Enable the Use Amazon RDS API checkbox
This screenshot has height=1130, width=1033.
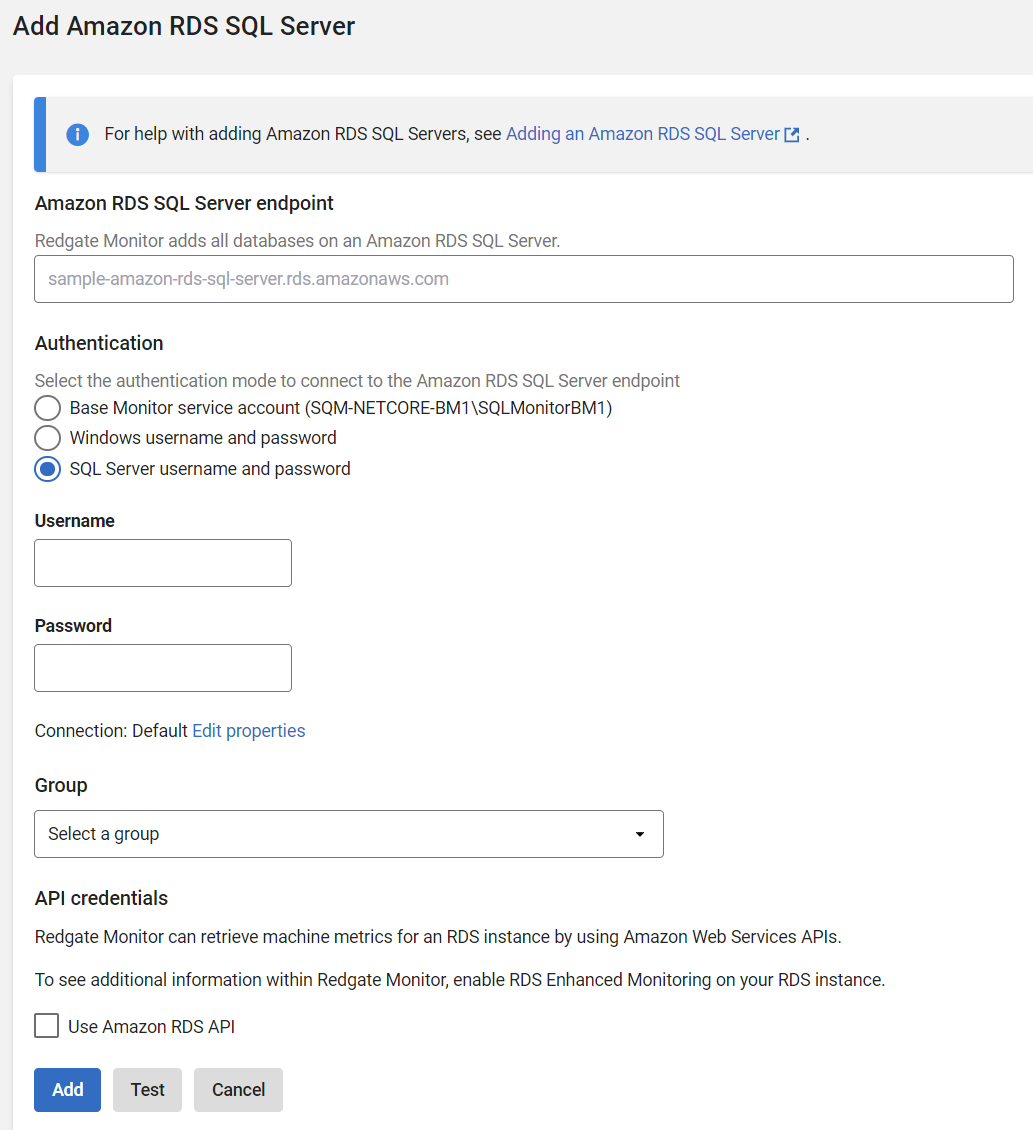[47, 1026]
